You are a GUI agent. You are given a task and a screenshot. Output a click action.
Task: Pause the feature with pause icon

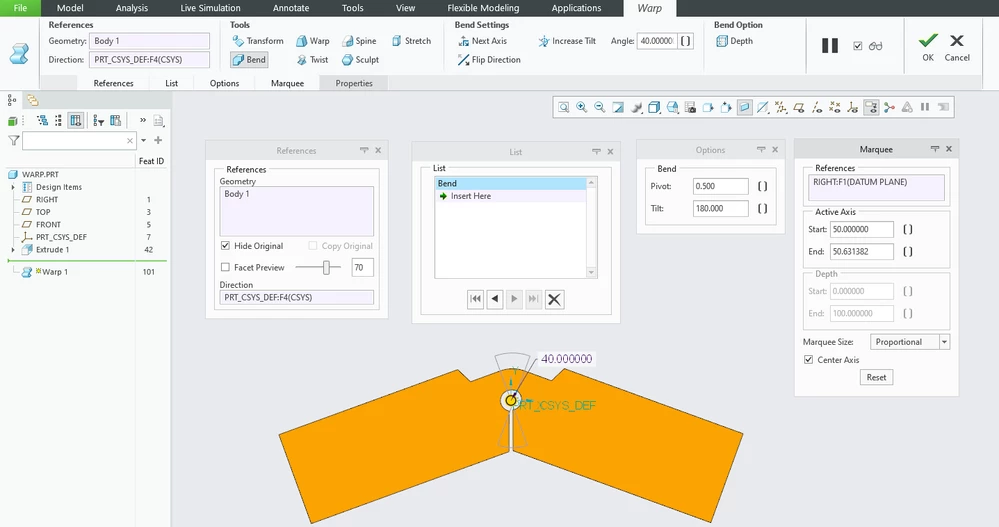coord(830,46)
